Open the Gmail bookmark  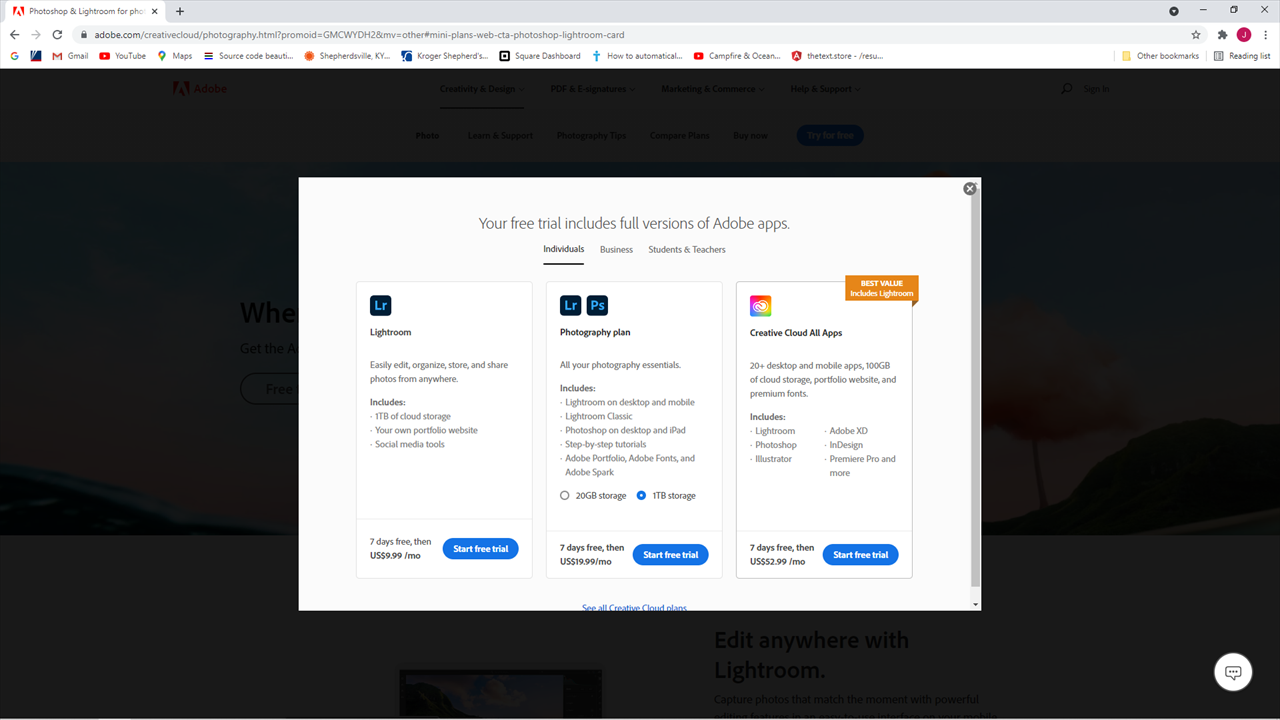(x=71, y=56)
